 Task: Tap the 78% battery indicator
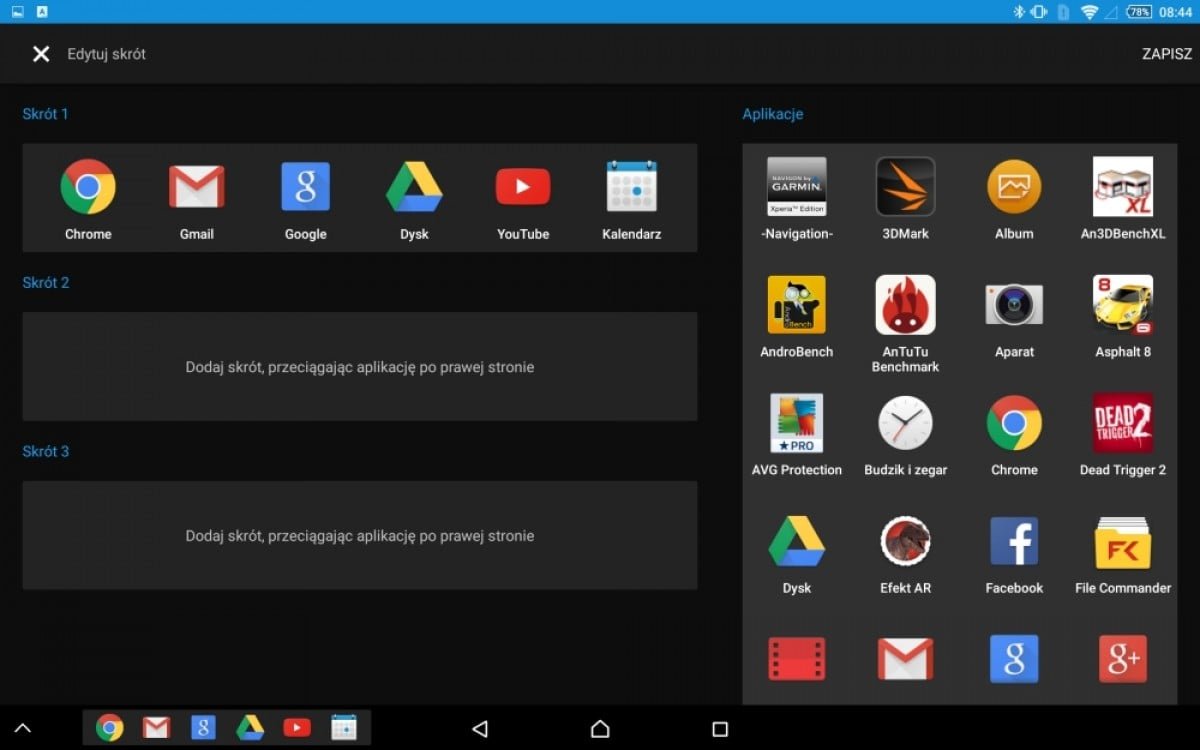click(x=1139, y=12)
